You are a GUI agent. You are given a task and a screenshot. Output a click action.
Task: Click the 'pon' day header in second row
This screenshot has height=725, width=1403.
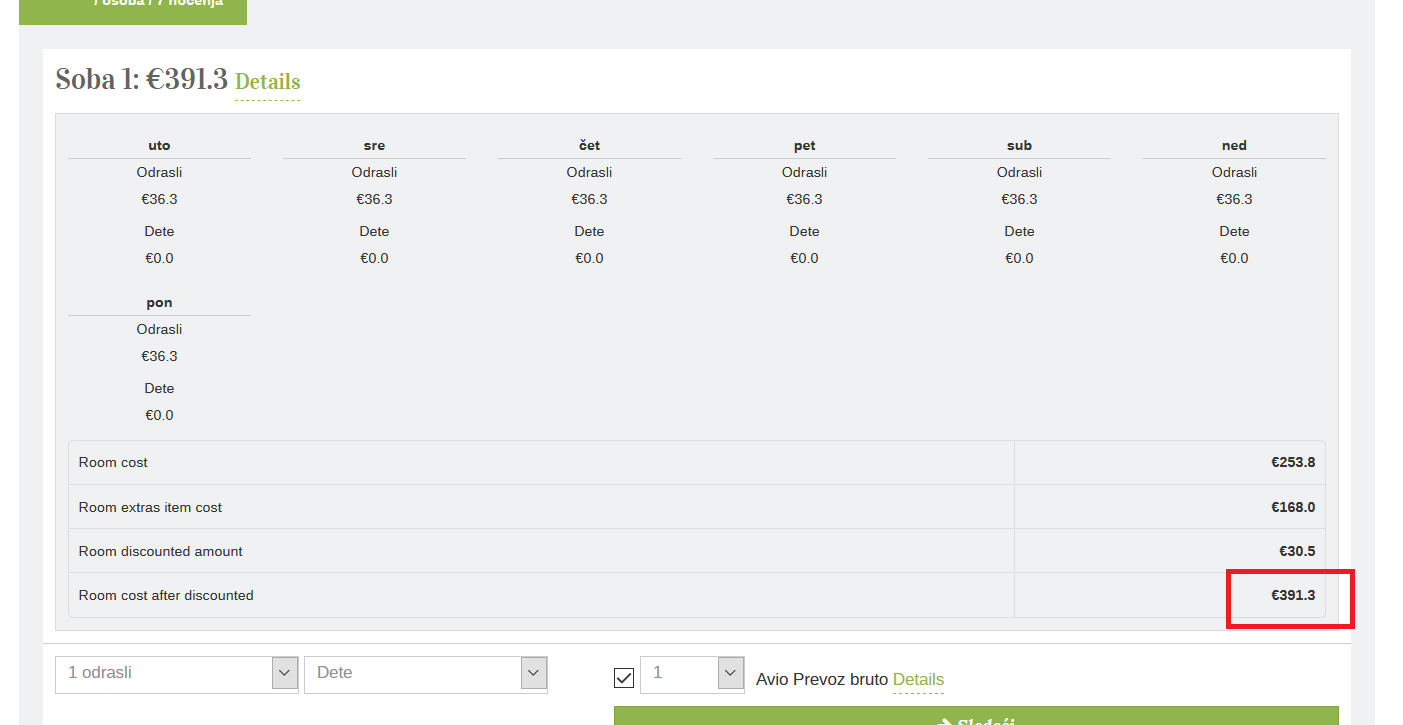point(159,303)
